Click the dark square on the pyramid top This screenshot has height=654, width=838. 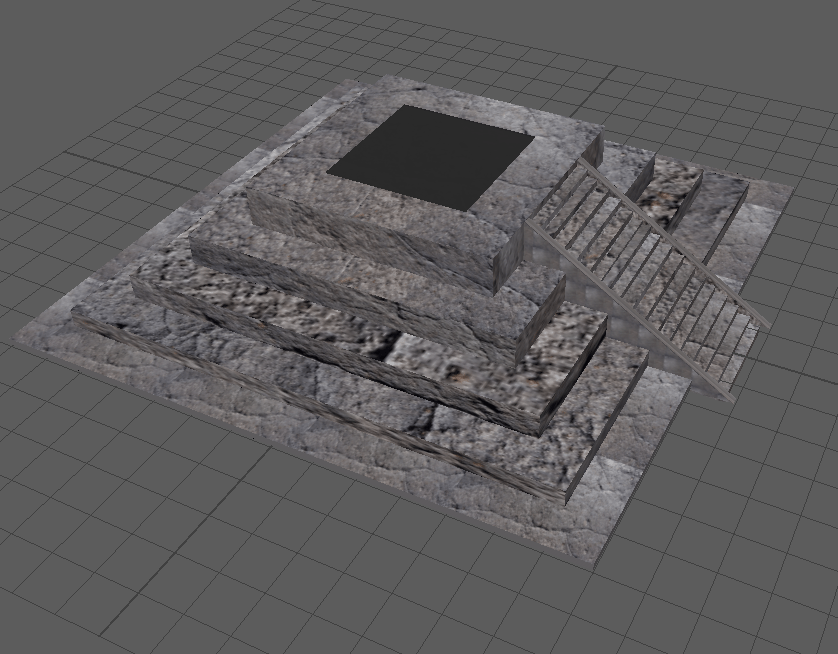[430, 155]
